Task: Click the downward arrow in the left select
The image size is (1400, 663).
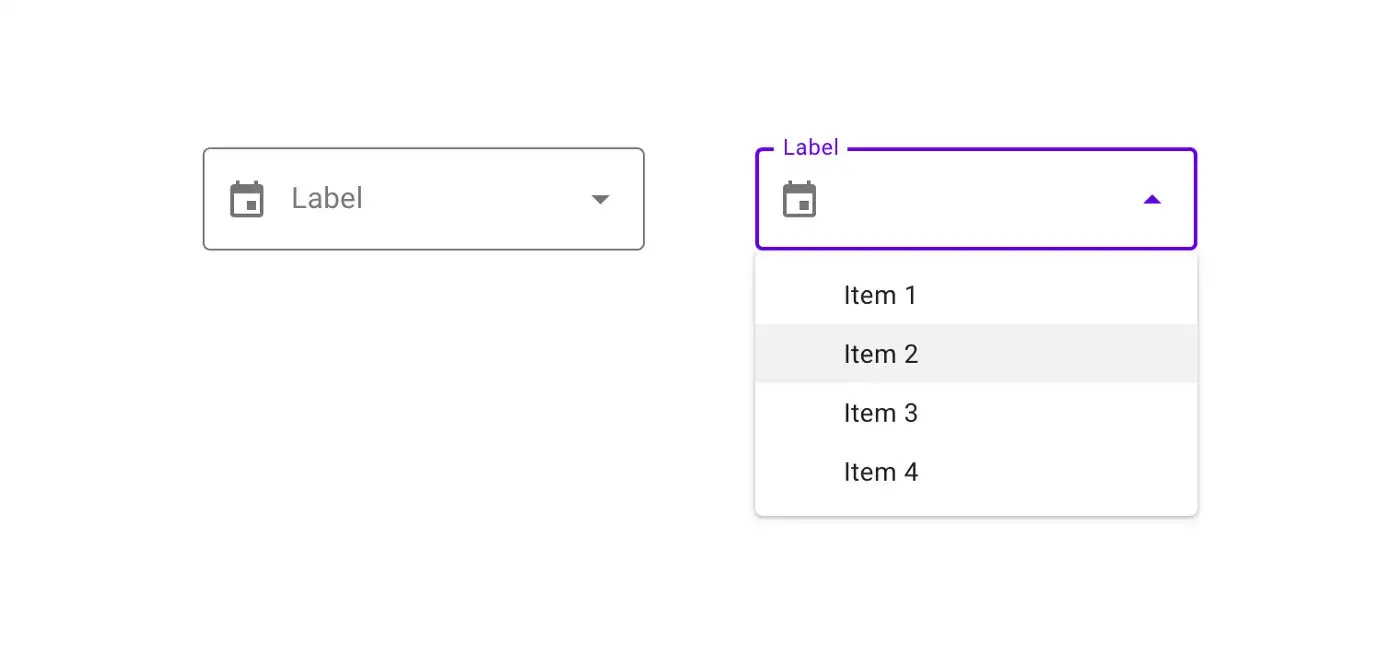Action: pyautogui.click(x=600, y=199)
